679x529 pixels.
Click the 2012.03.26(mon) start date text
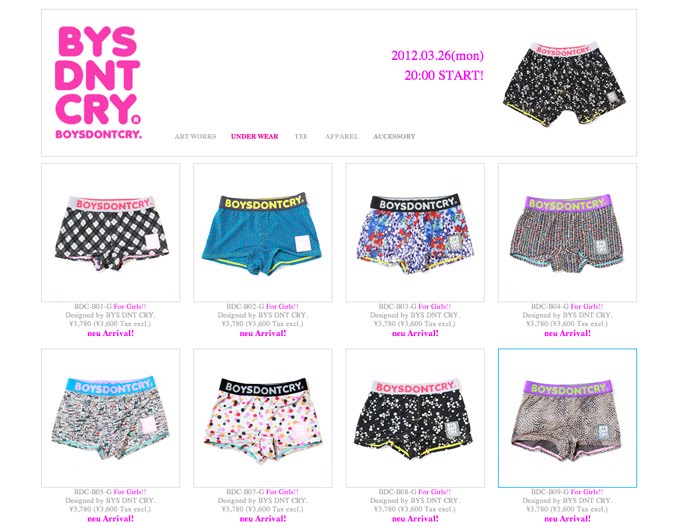click(x=437, y=55)
